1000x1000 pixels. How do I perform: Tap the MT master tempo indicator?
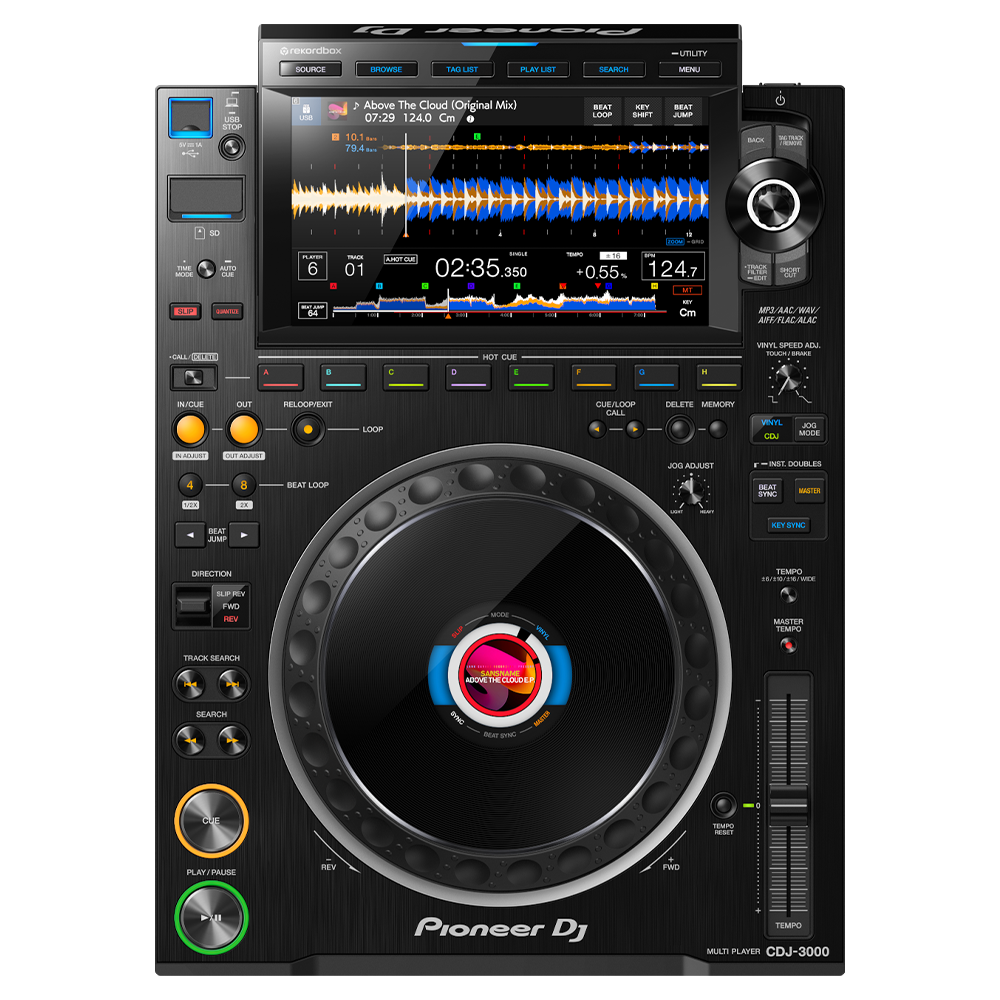[688, 290]
